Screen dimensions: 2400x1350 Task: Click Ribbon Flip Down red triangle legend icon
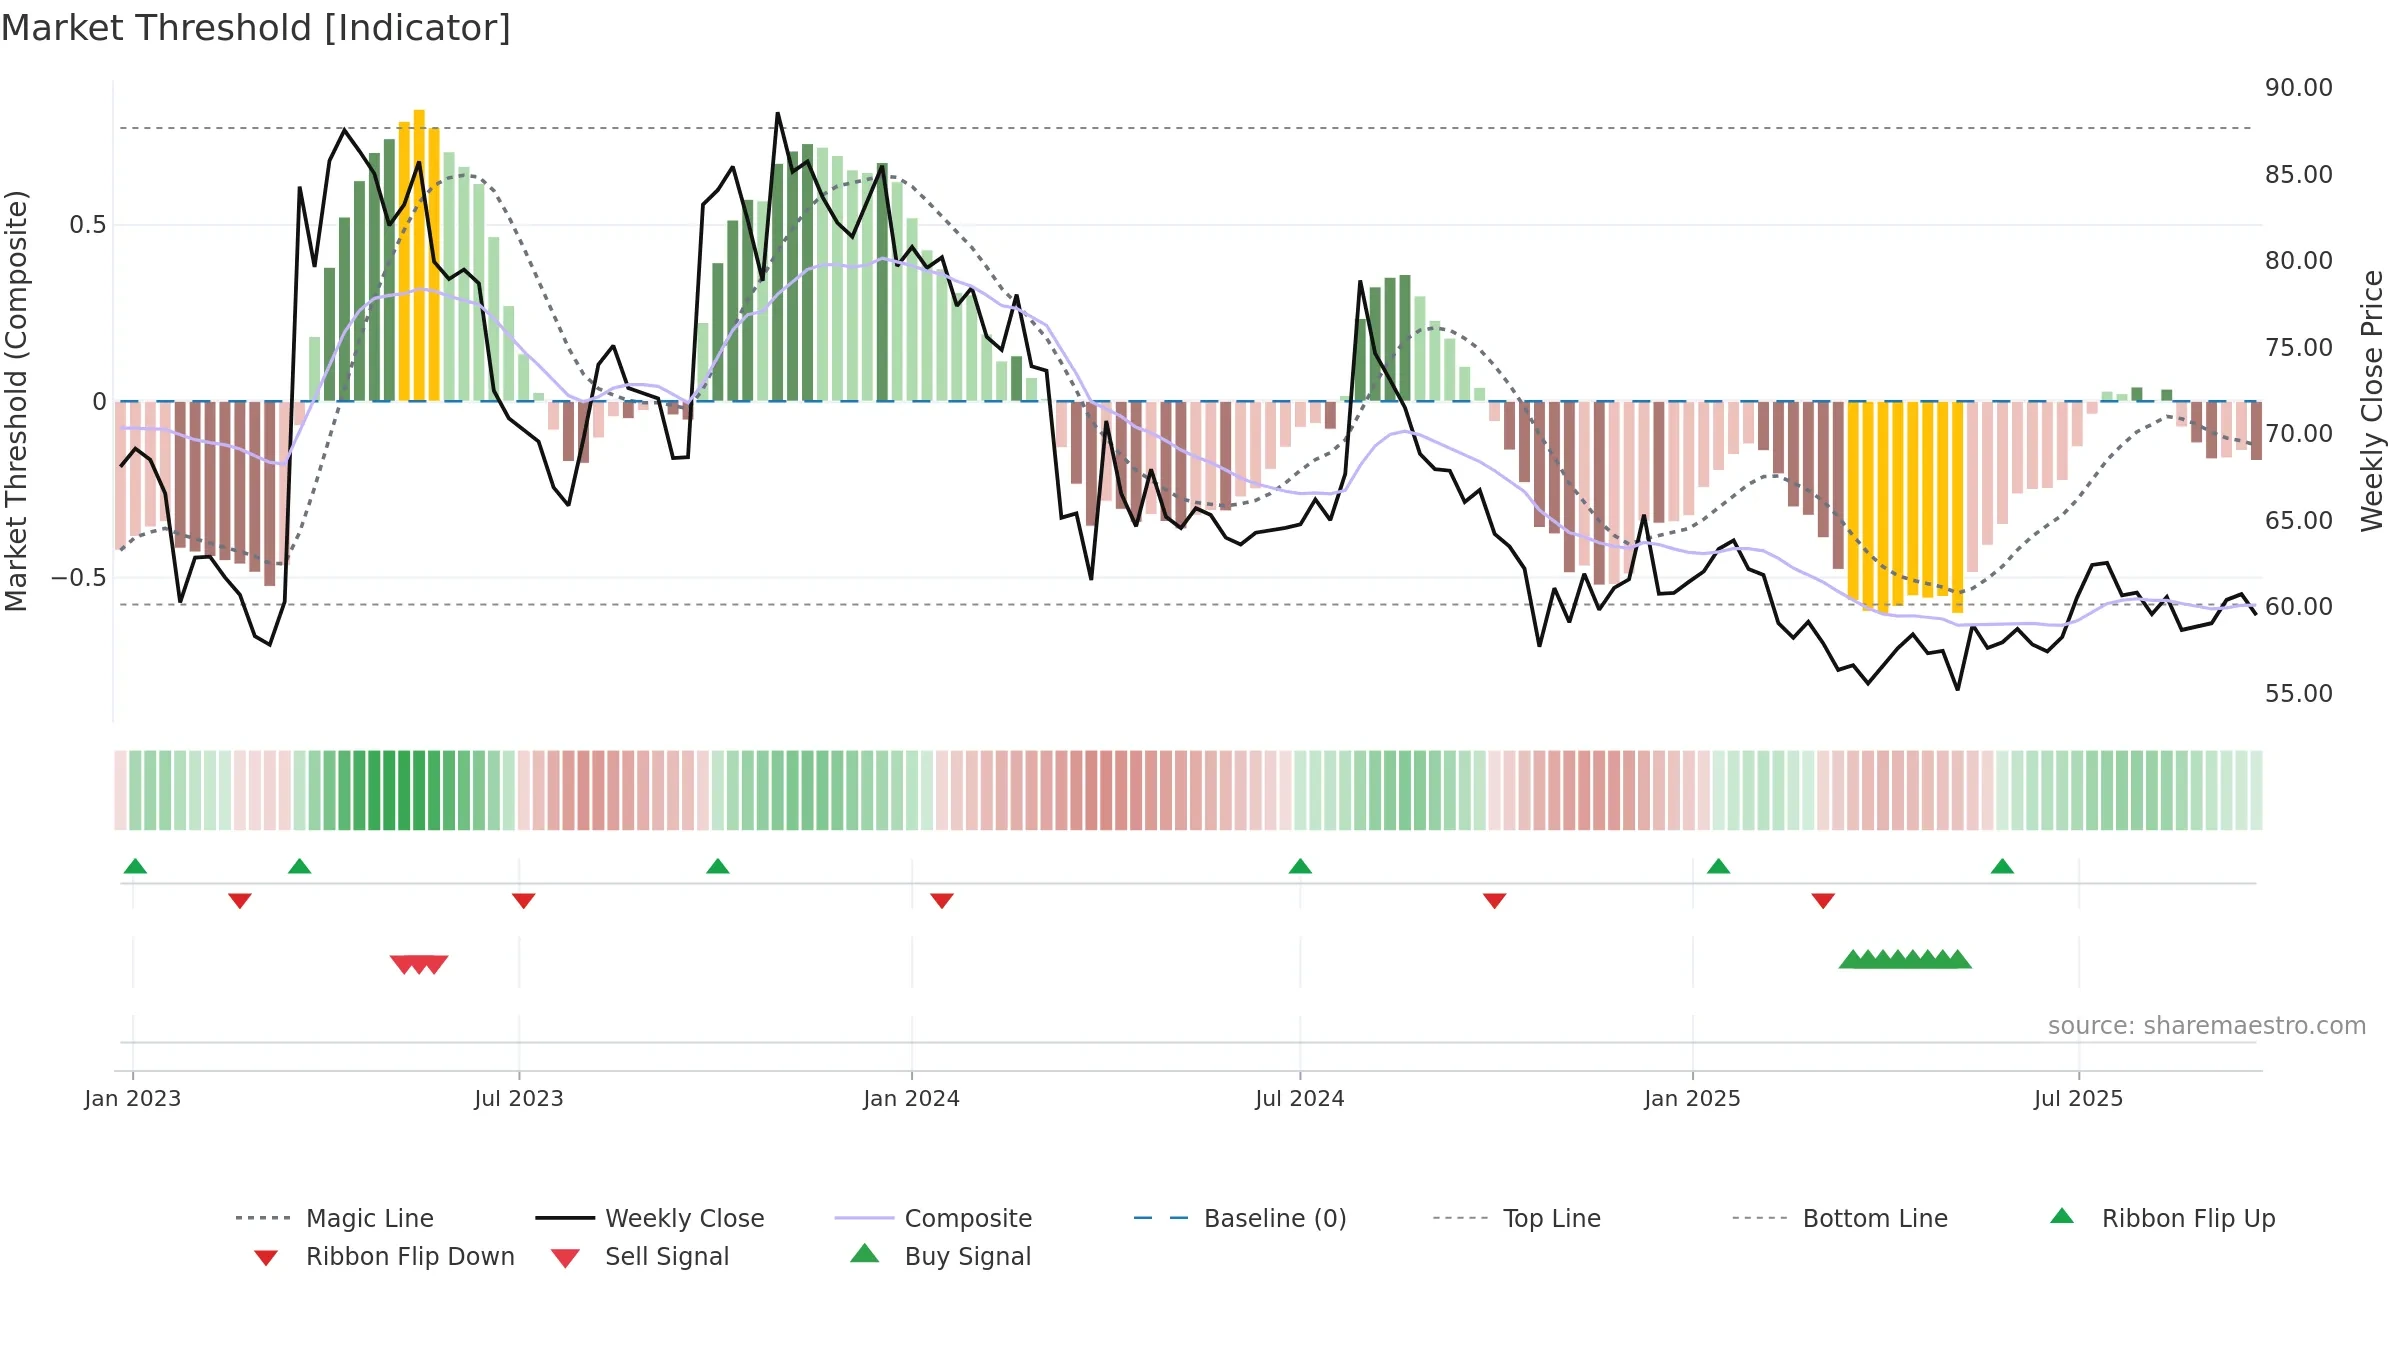click(266, 1257)
